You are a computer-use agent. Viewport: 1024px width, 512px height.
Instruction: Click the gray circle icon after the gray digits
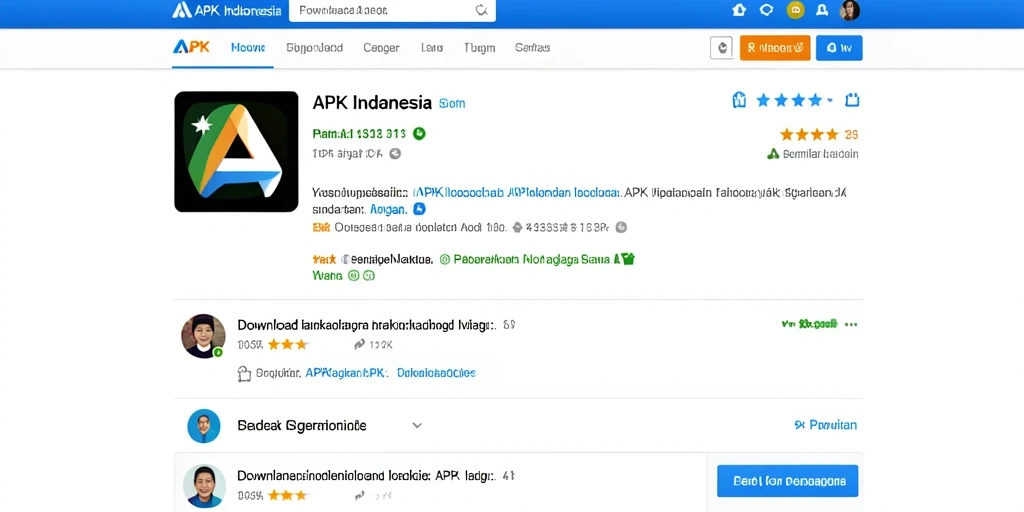pyautogui.click(x=622, y=227)
